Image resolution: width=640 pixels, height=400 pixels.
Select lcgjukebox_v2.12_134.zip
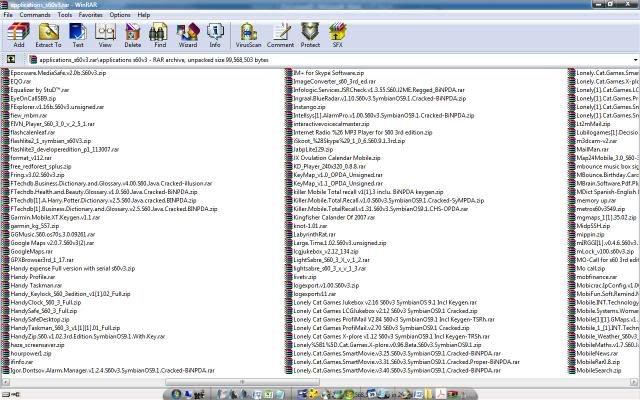click(326, 251)
